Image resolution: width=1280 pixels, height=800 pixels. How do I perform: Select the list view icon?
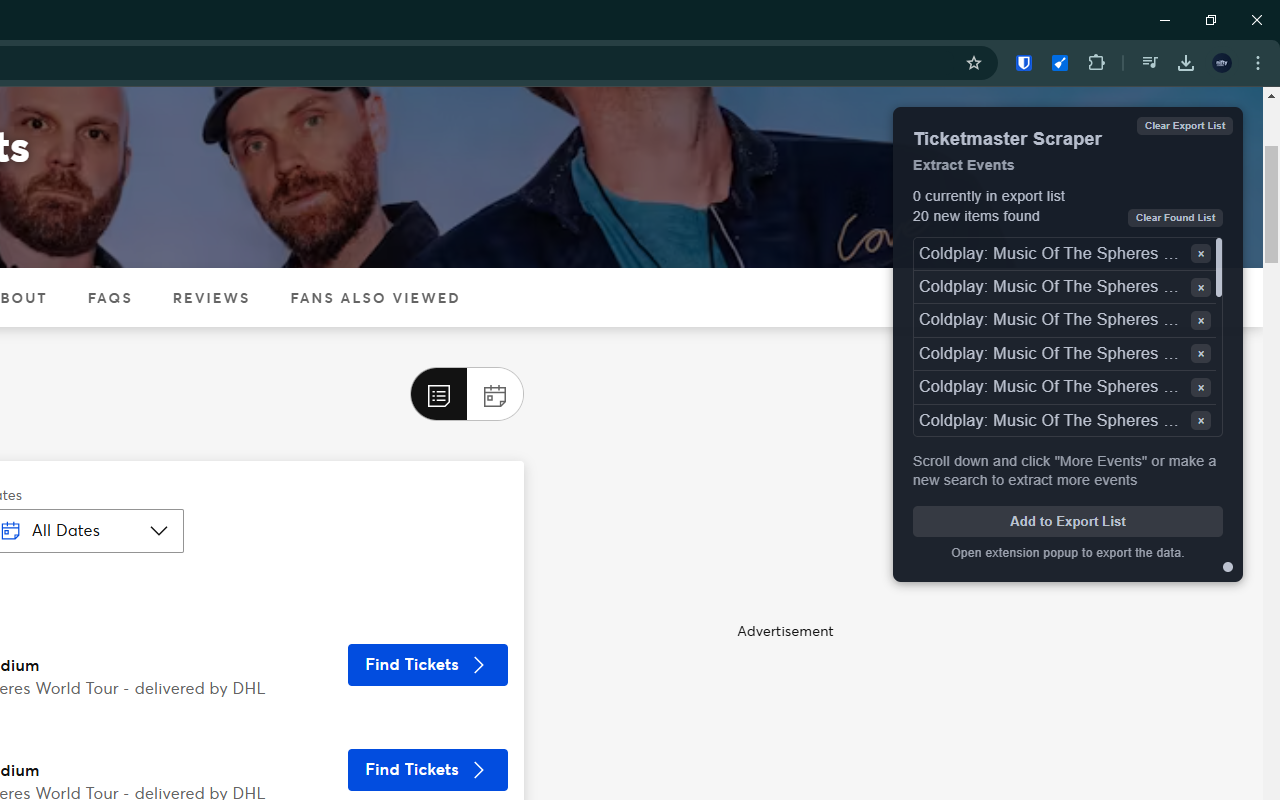(438, 394)
